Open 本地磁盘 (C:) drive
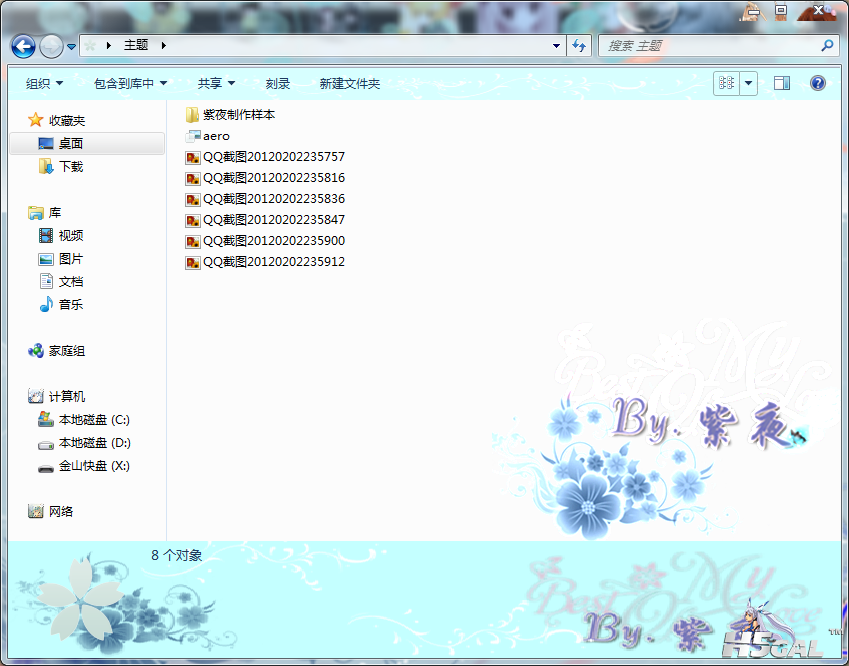 (93, 420)
